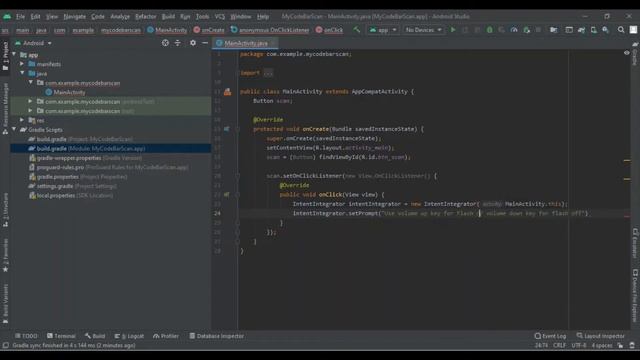Select build.gradle (Module: MyCodeBarScan.app) file

click(x=111, y=149)
